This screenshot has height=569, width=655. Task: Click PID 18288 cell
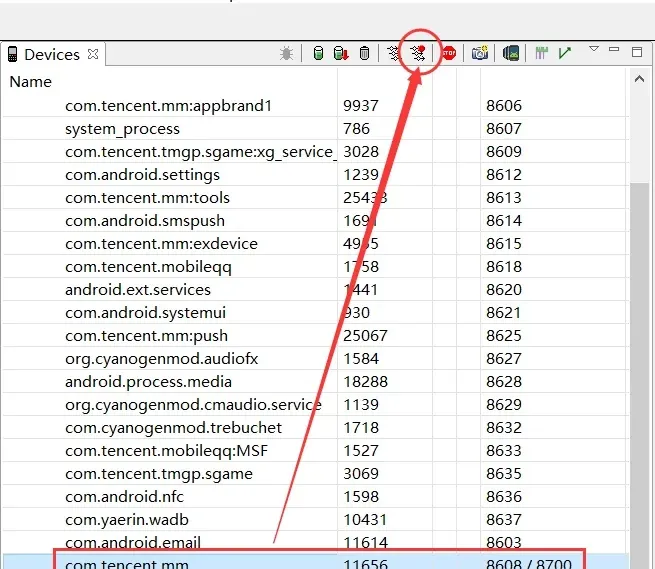coord(366,381)
